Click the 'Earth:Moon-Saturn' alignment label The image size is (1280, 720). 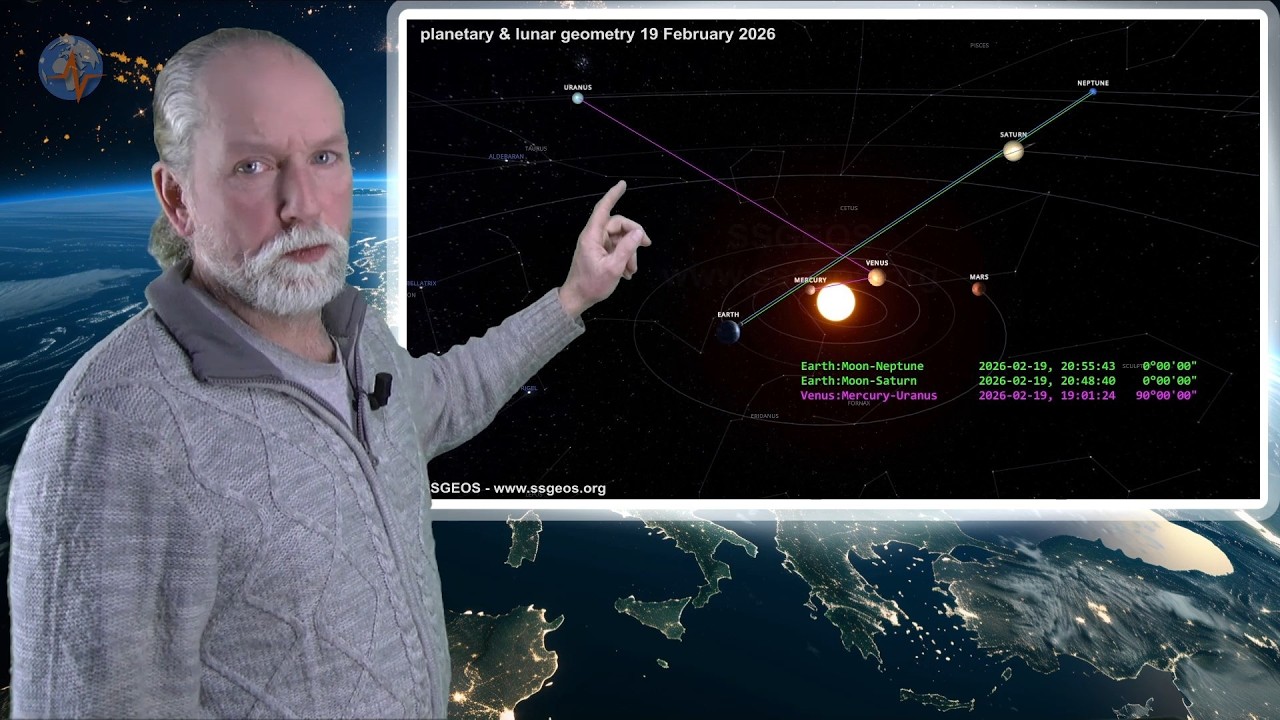point(858,381)
